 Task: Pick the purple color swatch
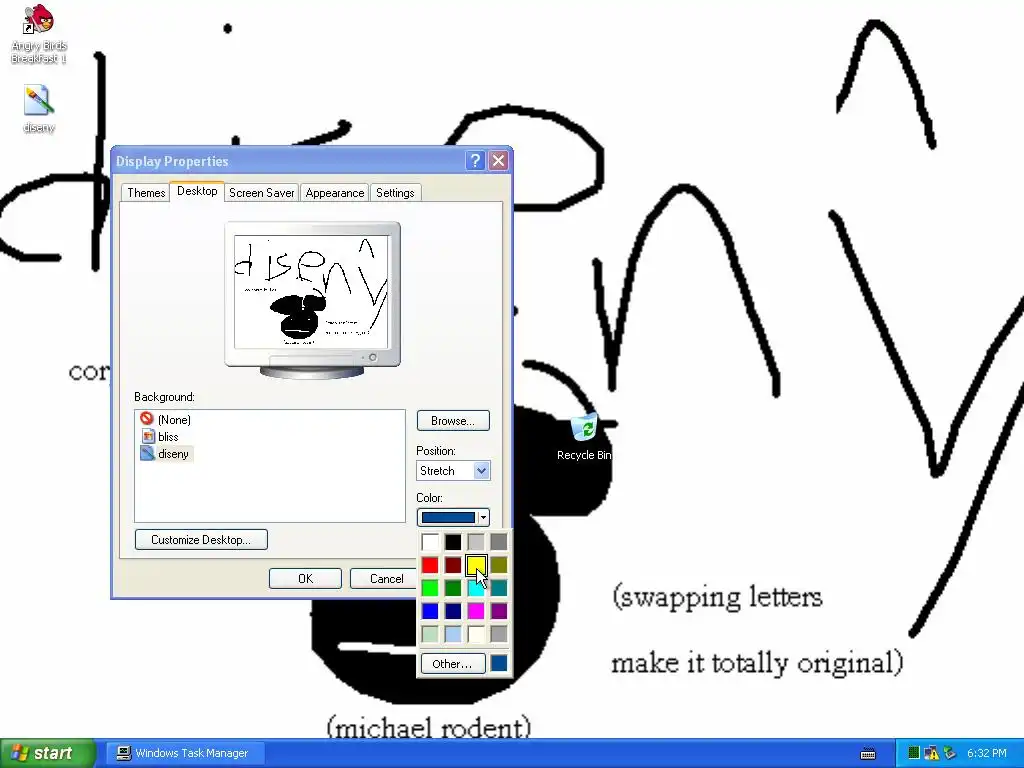tap(498, 611)
